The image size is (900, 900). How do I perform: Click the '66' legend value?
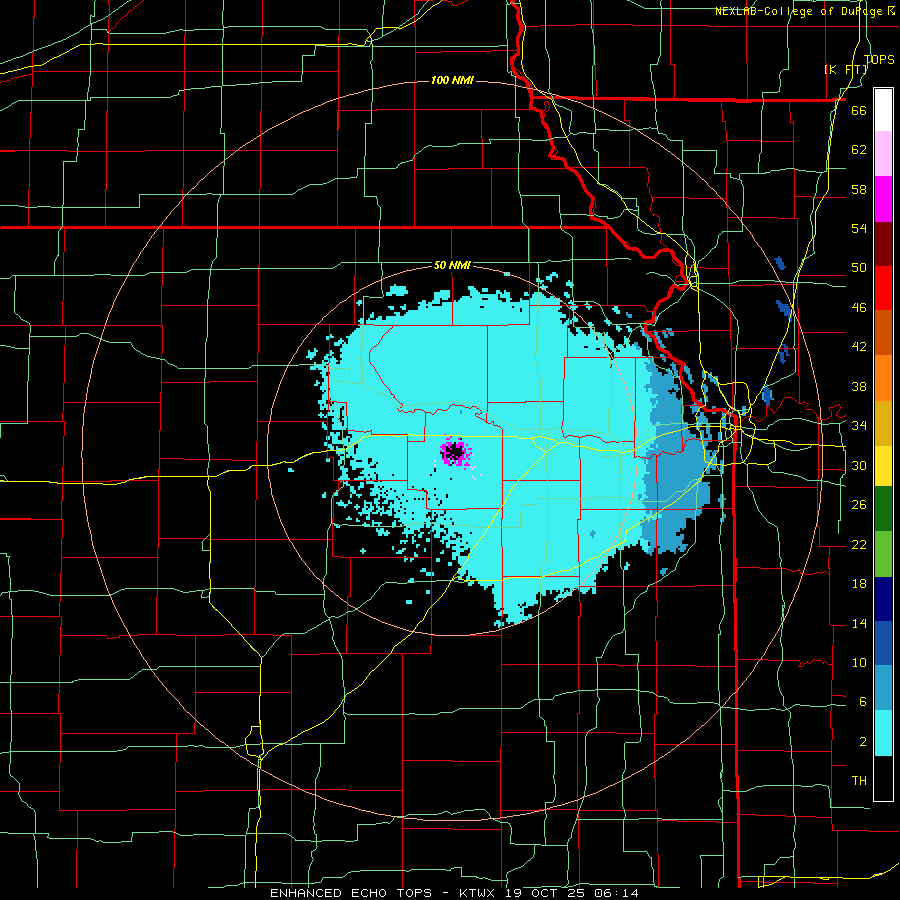(859, 110)
